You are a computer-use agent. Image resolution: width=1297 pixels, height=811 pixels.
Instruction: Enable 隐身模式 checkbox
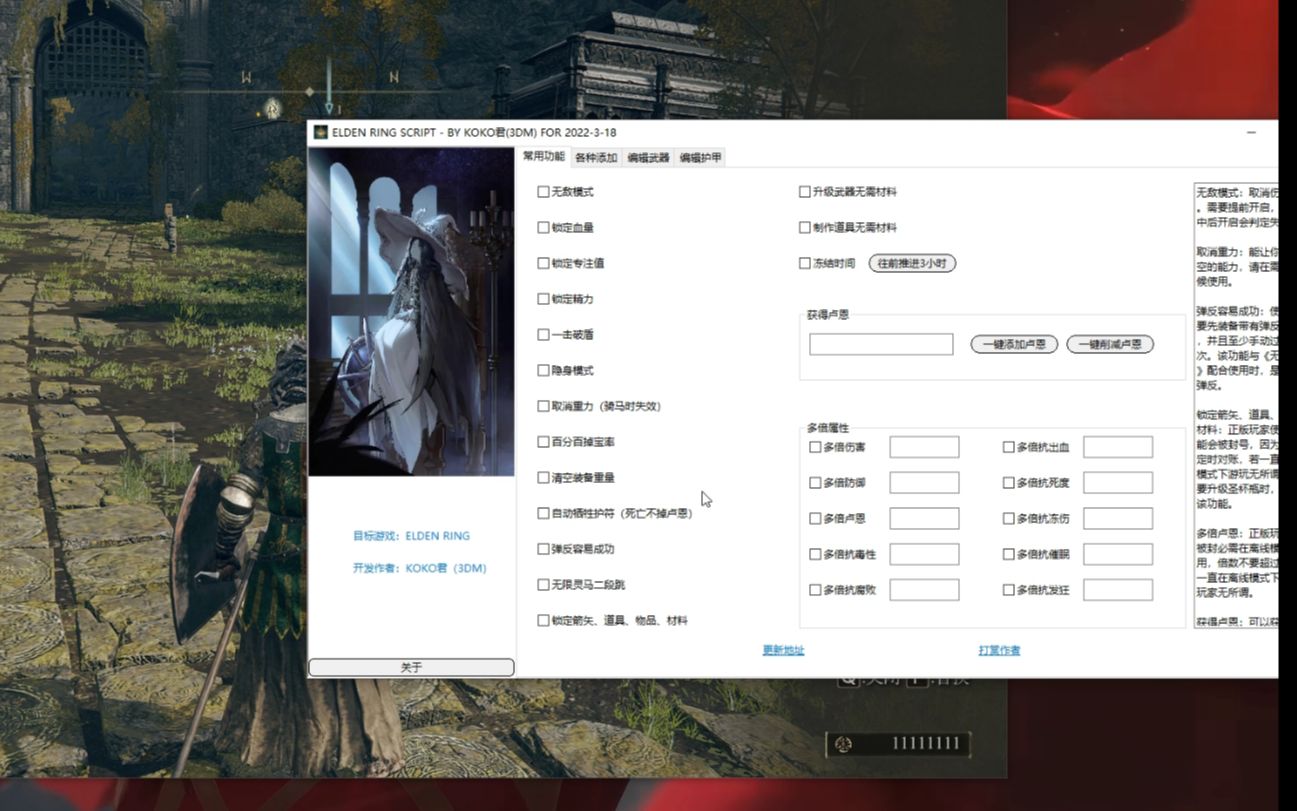point(543,371)
